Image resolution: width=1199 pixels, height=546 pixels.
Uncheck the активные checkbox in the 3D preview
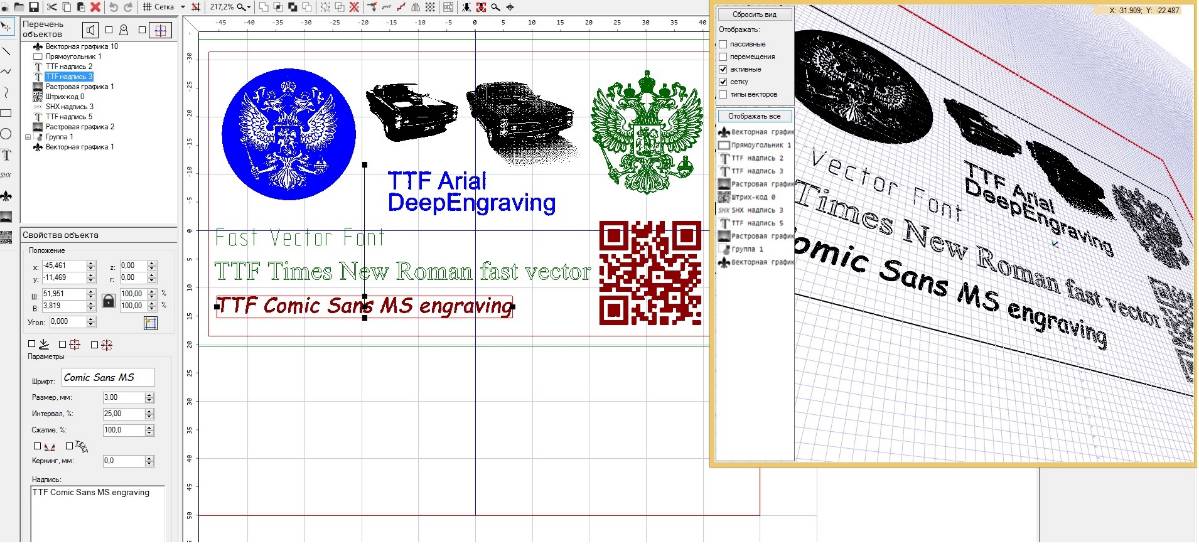coord(723,70)
